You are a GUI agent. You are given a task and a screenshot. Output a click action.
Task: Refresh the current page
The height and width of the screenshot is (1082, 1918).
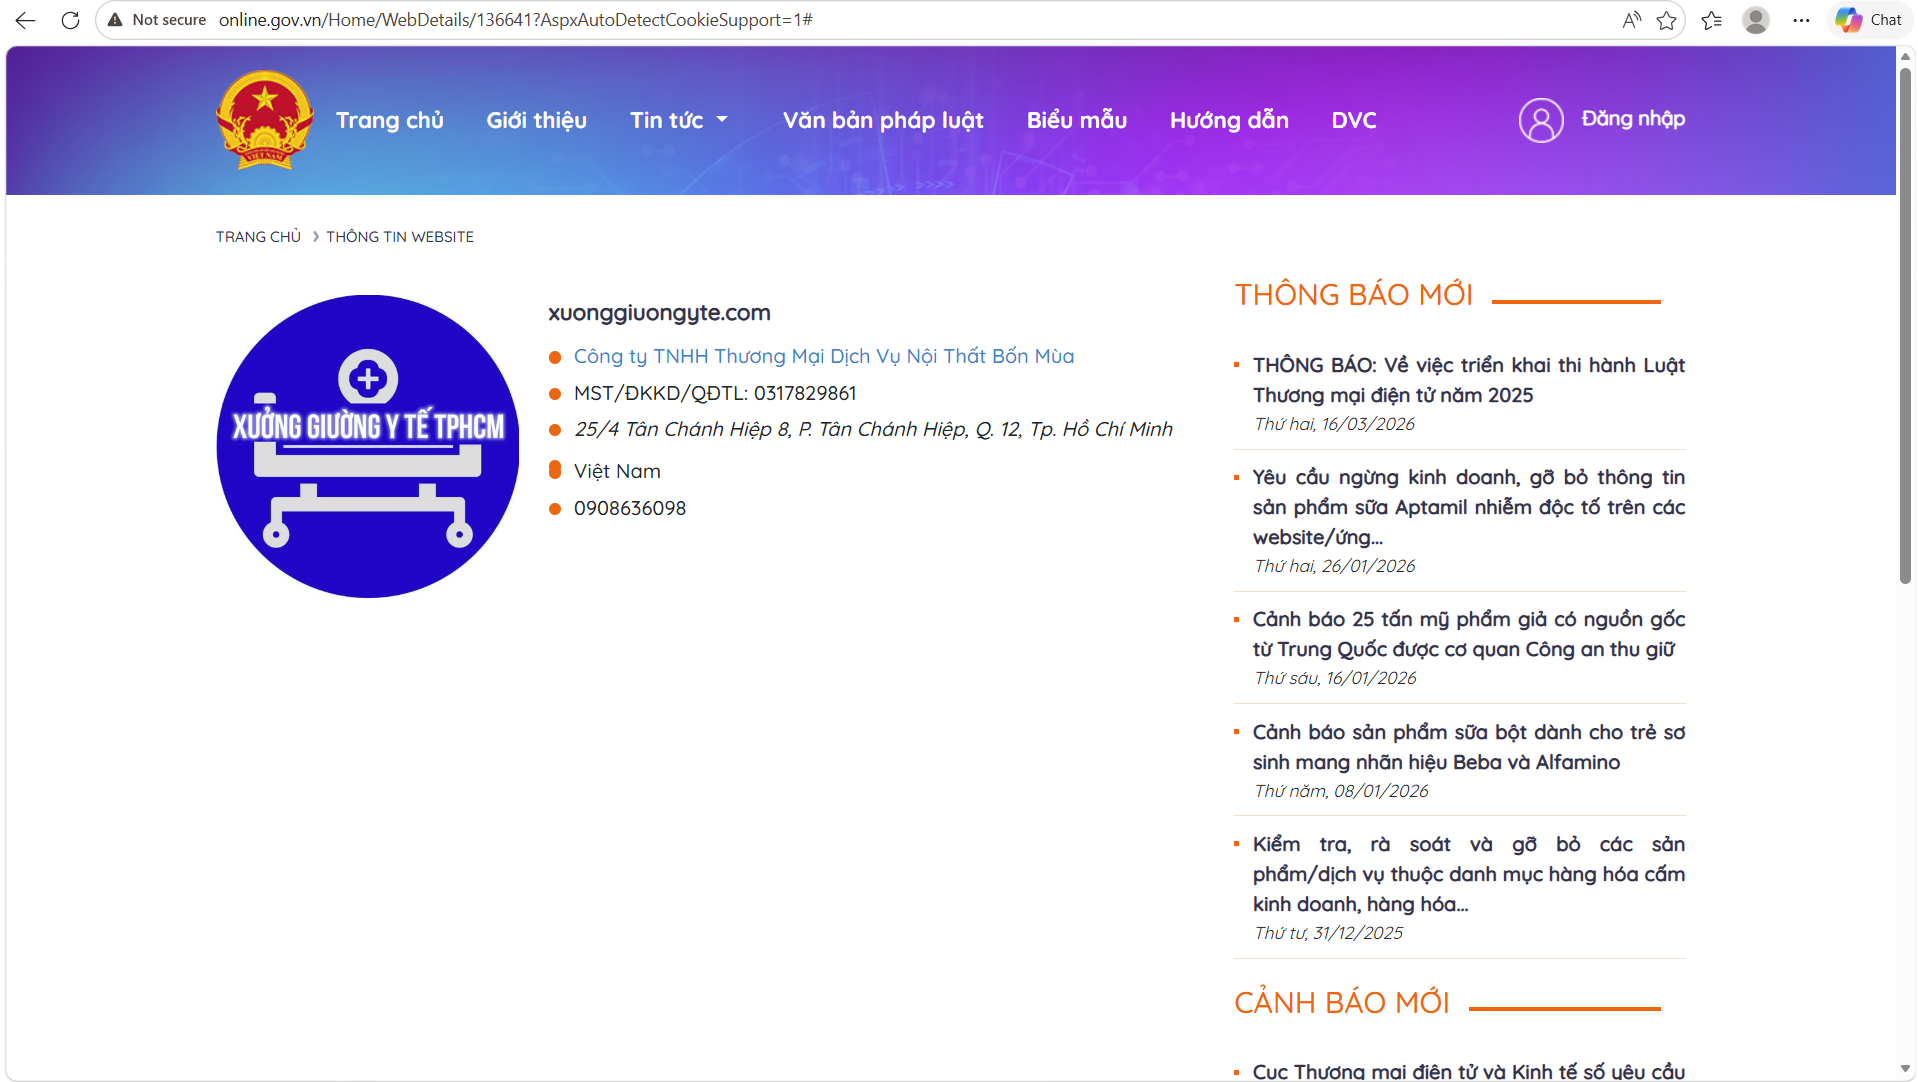(70, 19)
